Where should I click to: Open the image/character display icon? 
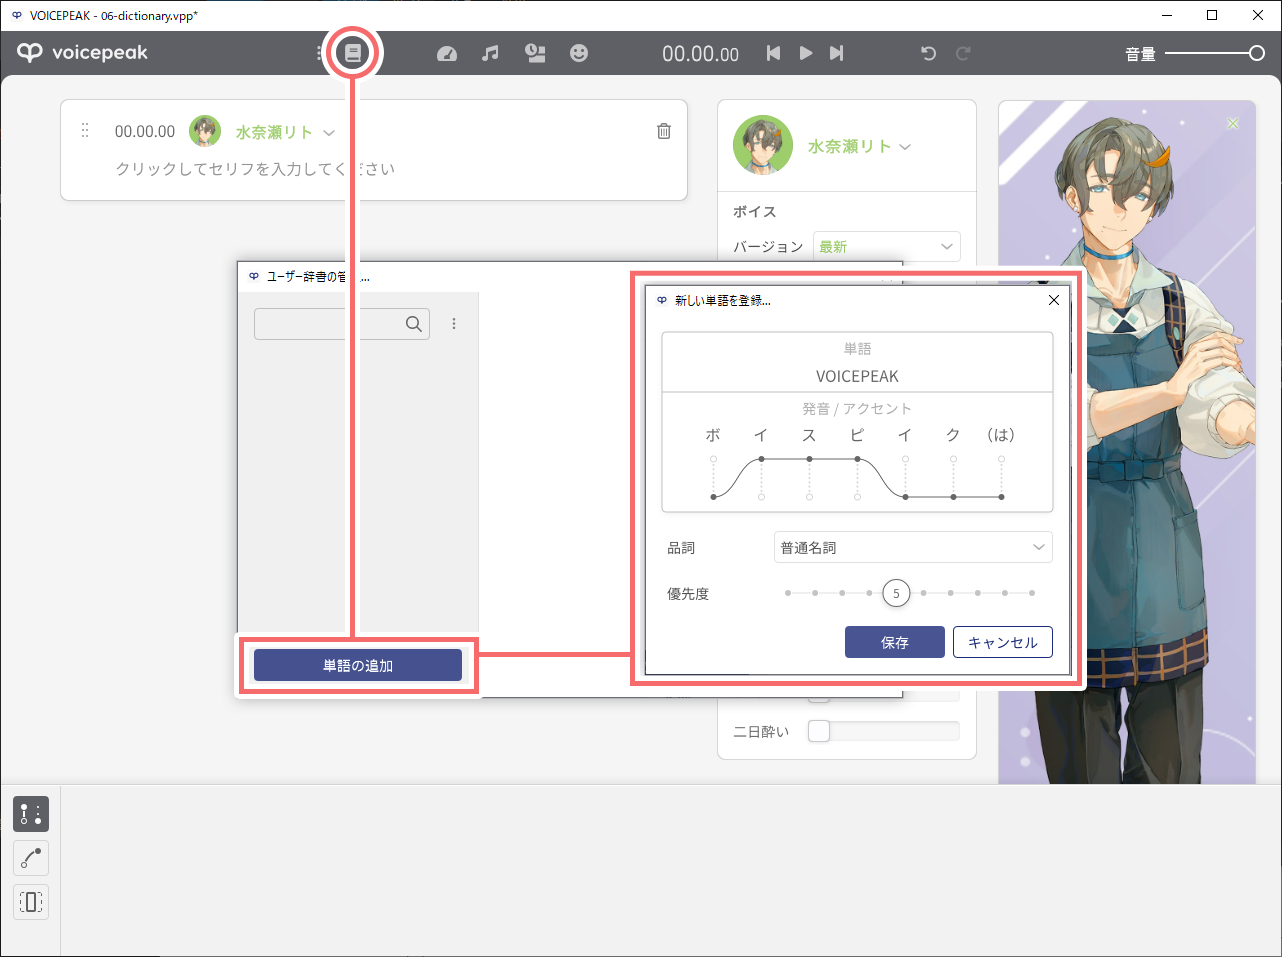[536, 54]
